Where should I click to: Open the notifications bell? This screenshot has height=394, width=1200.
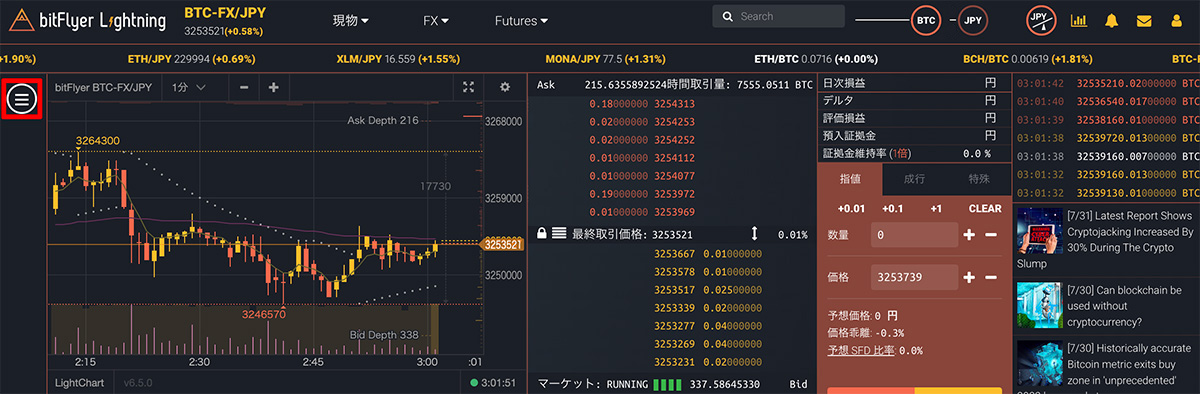pyautogui.click(x=1112, y=20)
